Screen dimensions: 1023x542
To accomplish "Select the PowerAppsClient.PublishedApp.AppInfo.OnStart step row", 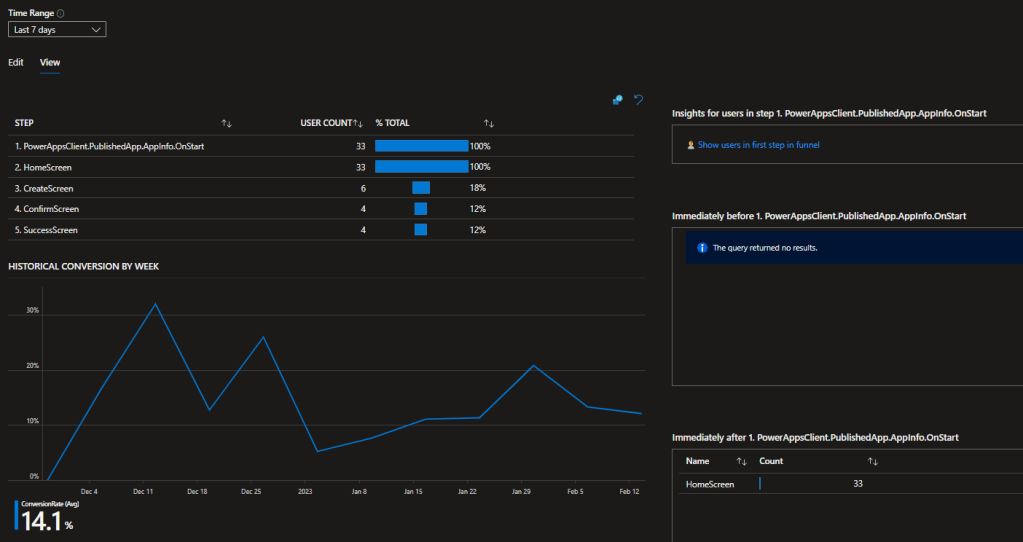I will (x=110, y=146).
